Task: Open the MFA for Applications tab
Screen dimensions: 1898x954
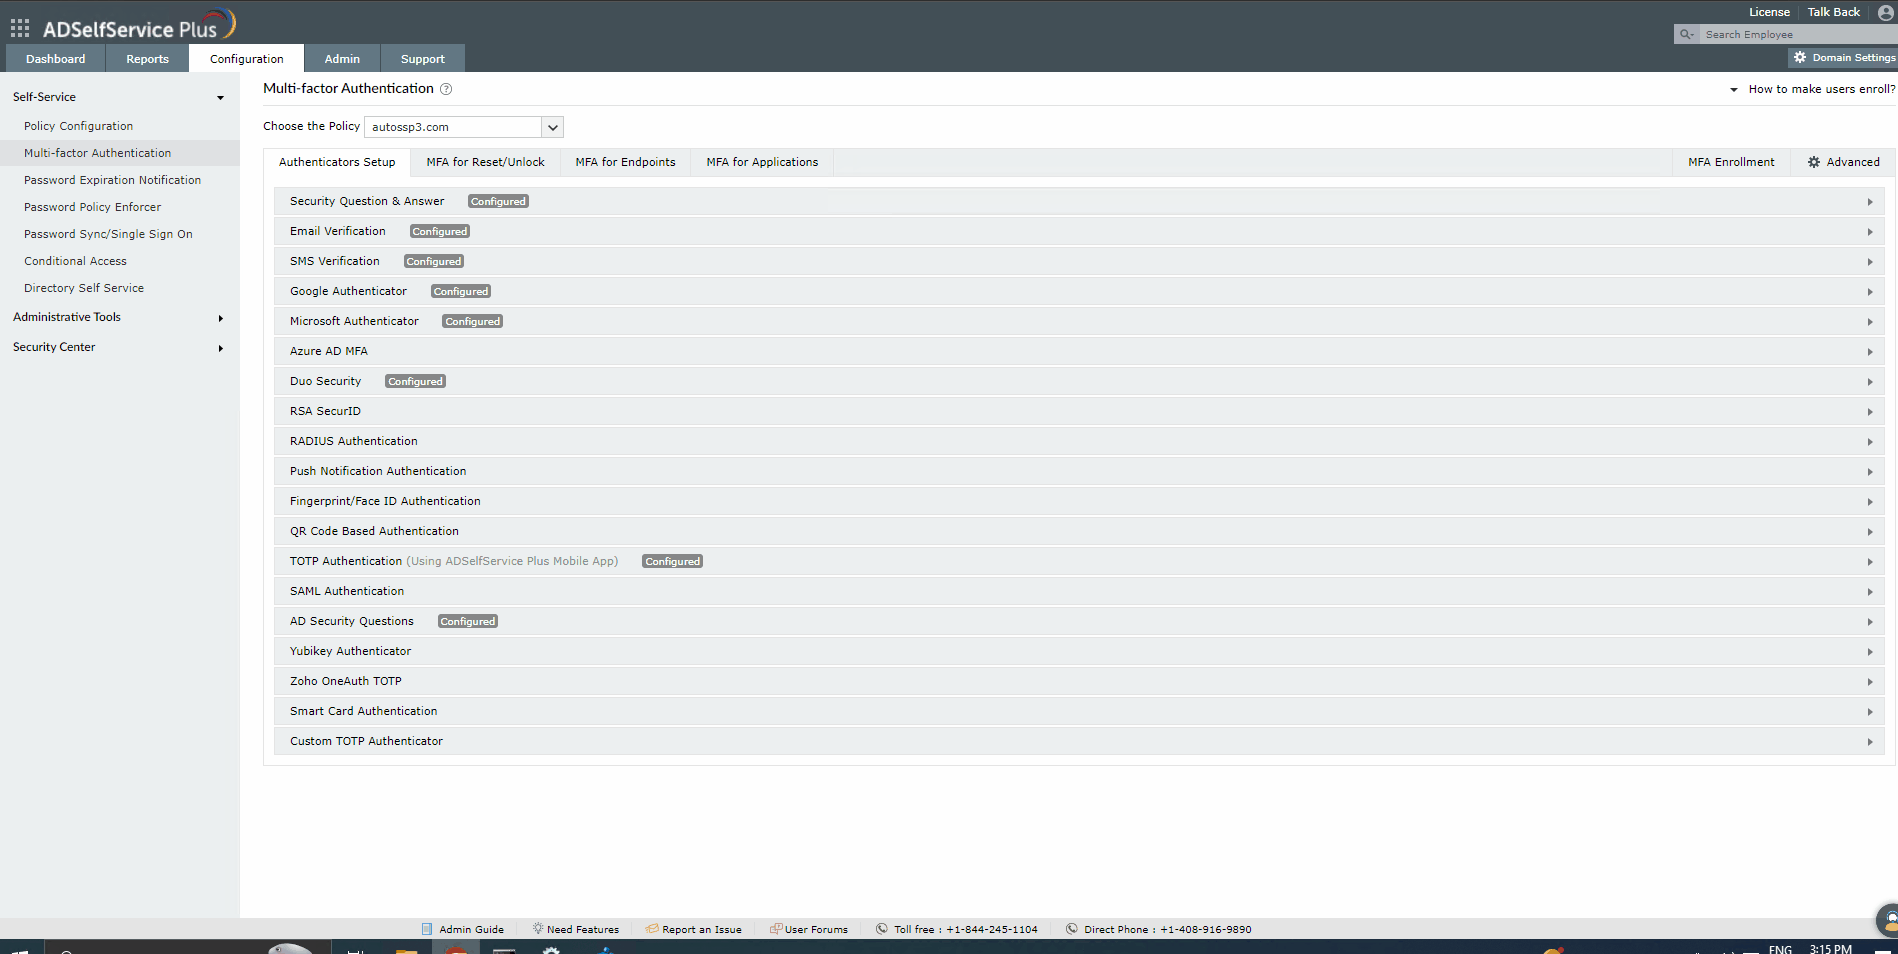Action: (x=762, y=162)
